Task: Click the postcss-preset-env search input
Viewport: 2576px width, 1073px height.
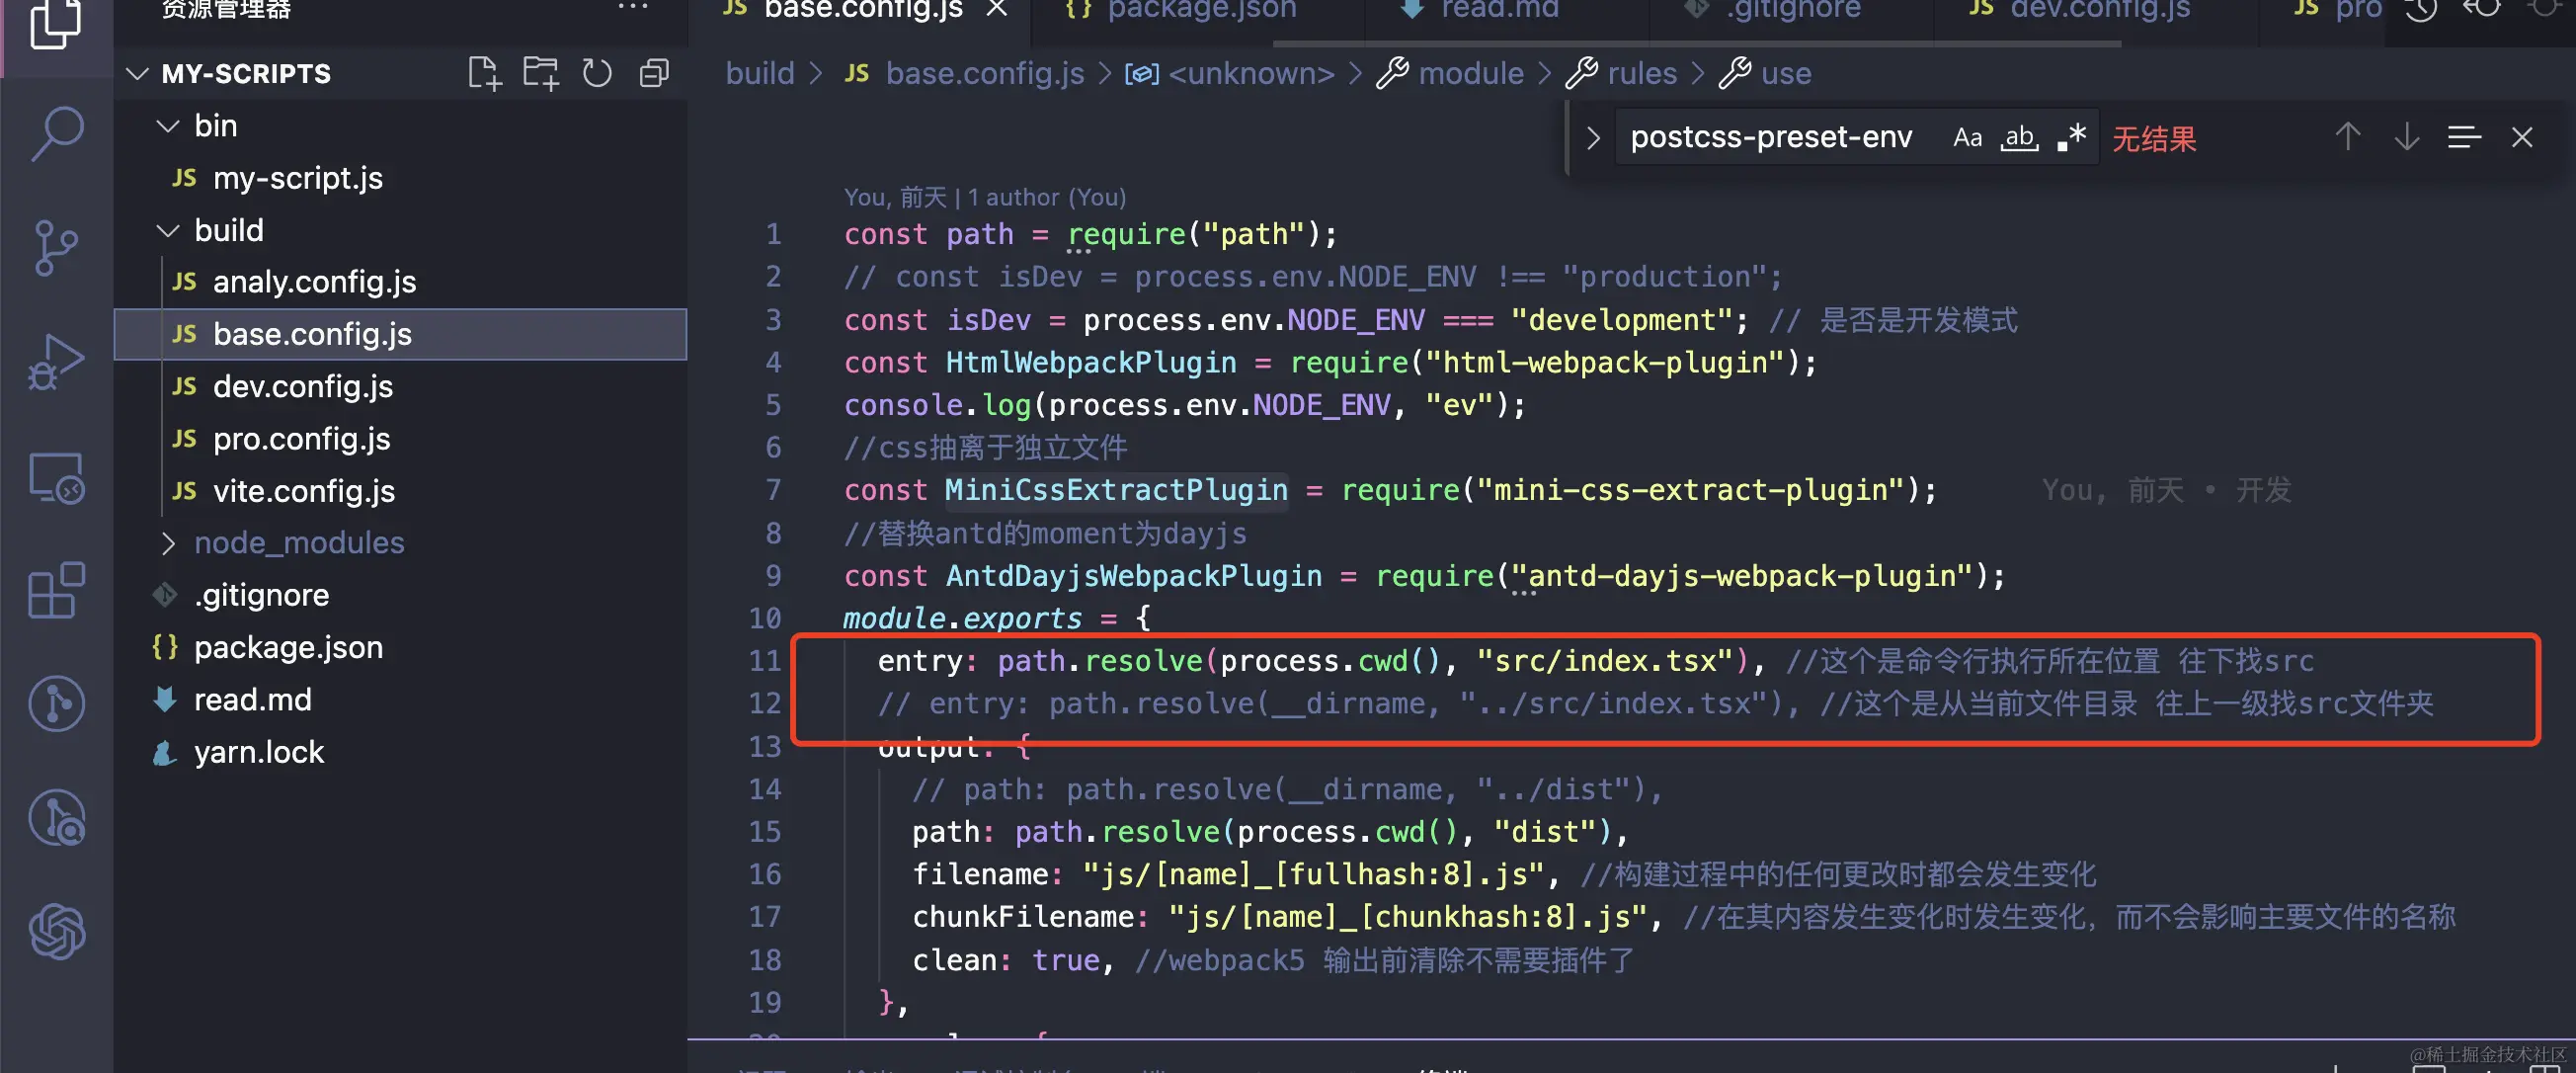Action: click(x=1770, y=138)
